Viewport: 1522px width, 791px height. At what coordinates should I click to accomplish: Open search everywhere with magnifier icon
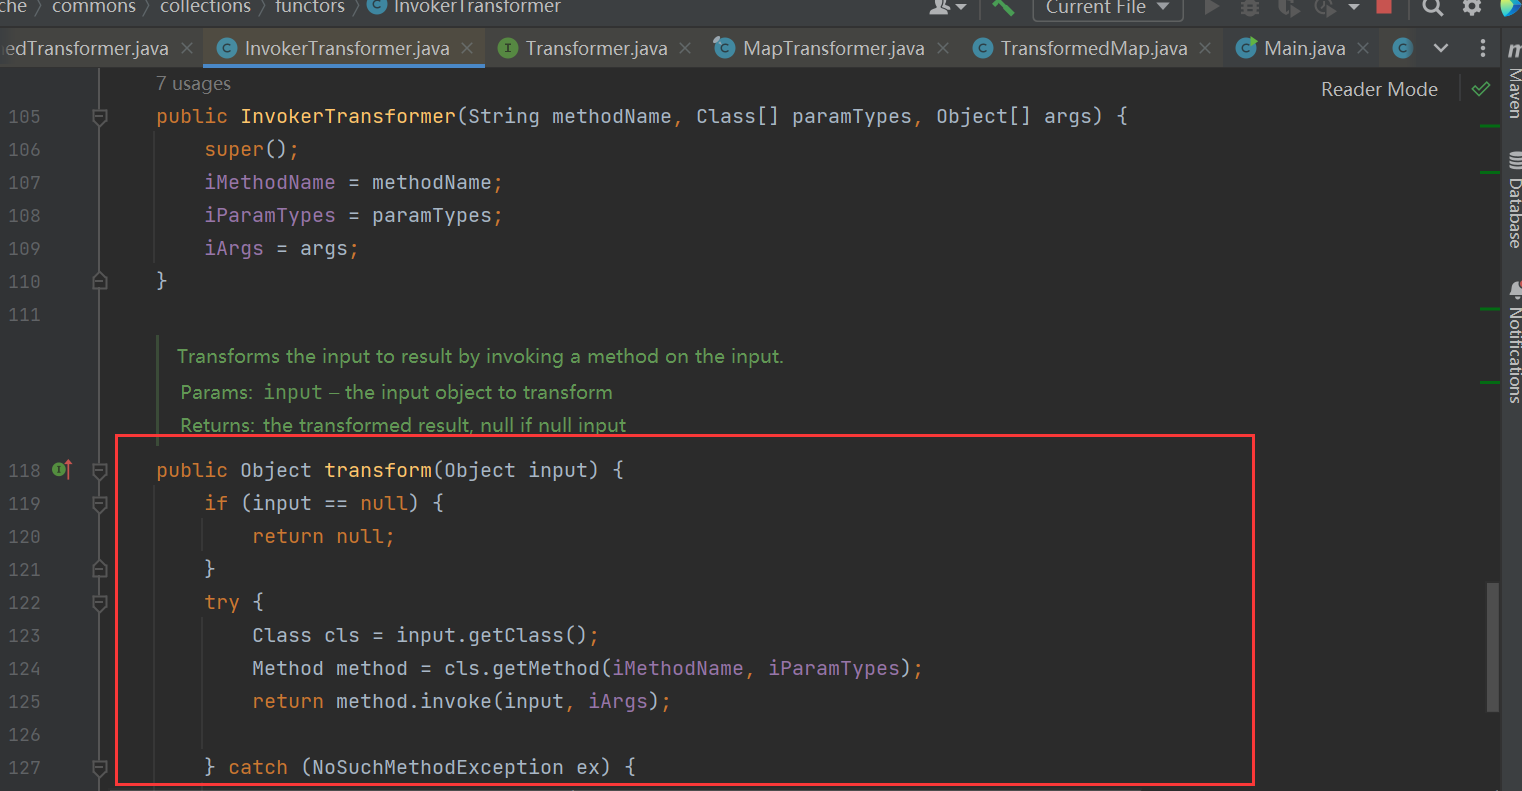[x=1432, y=8]
